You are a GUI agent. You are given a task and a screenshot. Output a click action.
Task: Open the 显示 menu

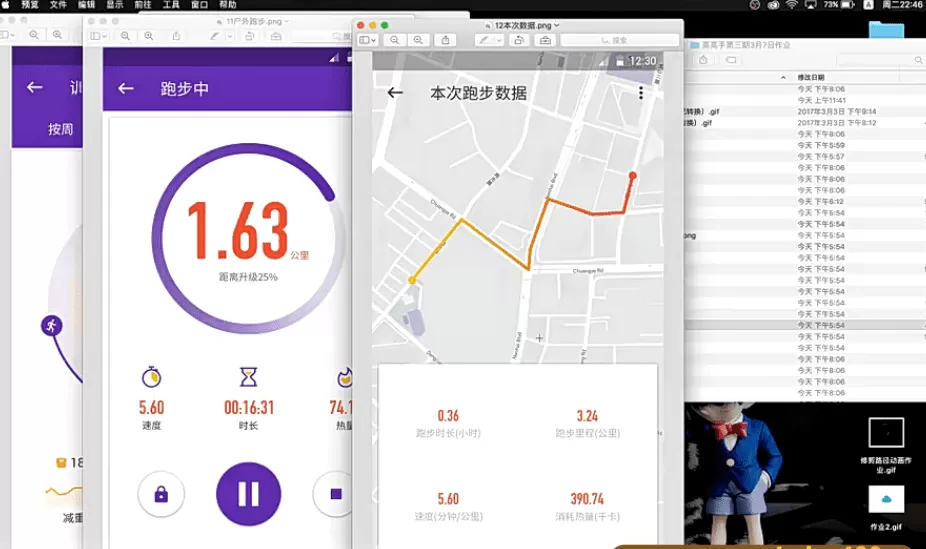[x=115, y=5]
